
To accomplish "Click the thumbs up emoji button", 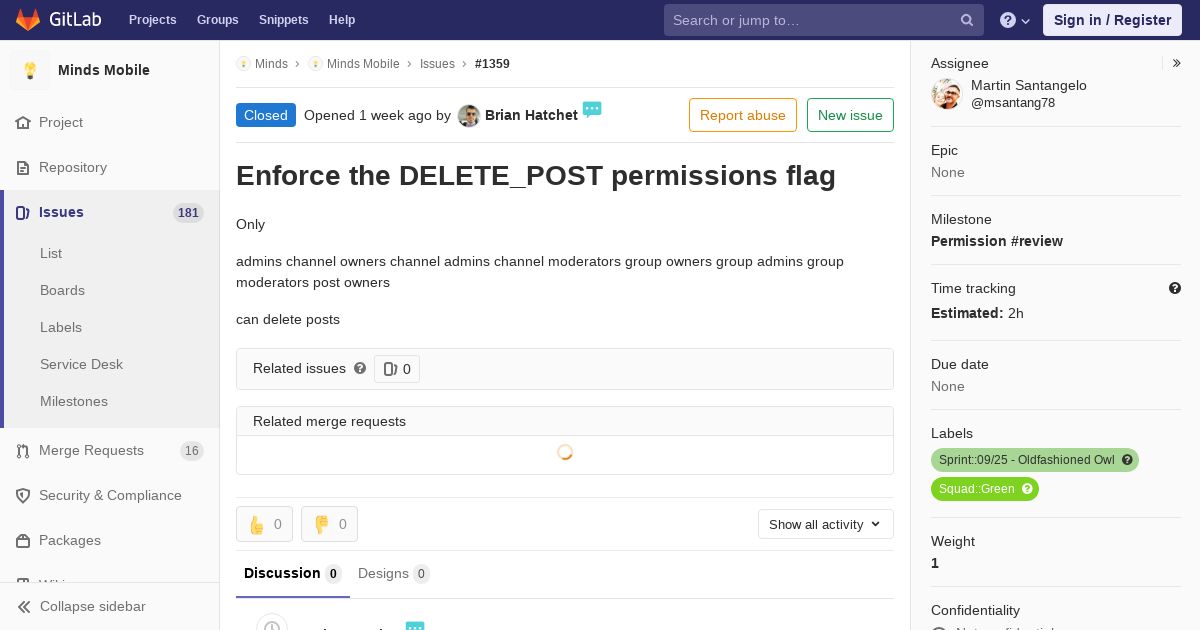I will click(264, 524).
